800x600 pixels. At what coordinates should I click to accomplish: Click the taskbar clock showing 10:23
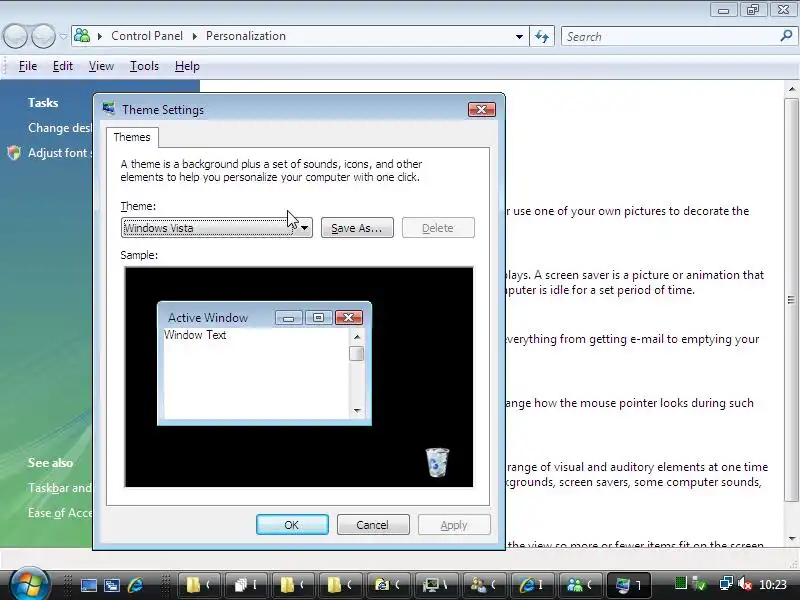coord(773,585)
